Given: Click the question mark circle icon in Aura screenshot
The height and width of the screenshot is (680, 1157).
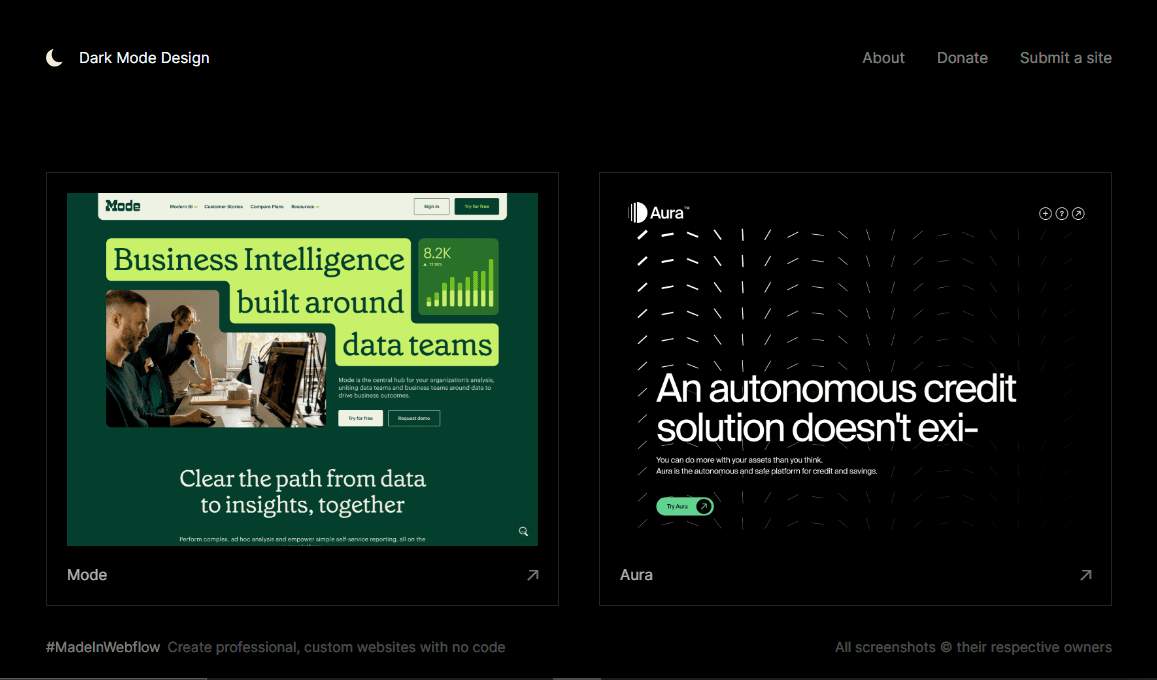Looking at the screenshot, I should (x=1062, y=214).
